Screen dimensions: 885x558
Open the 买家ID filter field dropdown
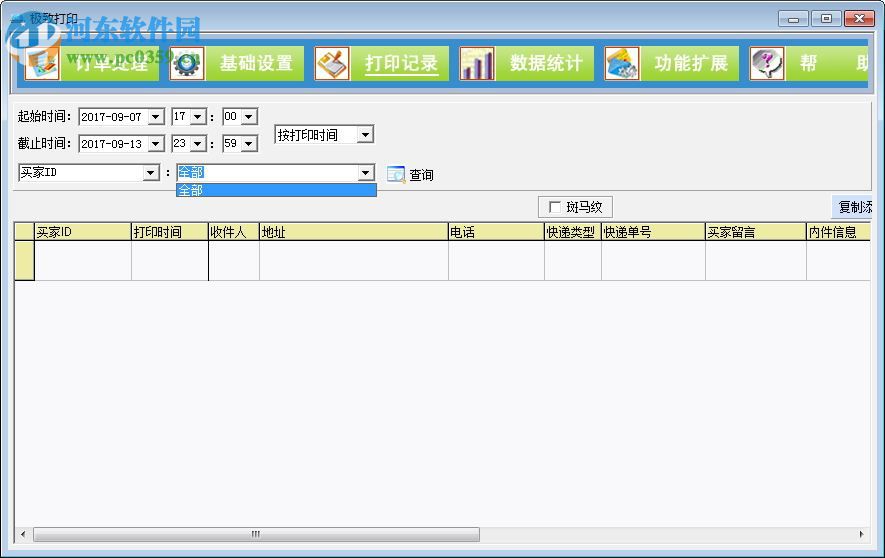(x=151, y=173)
